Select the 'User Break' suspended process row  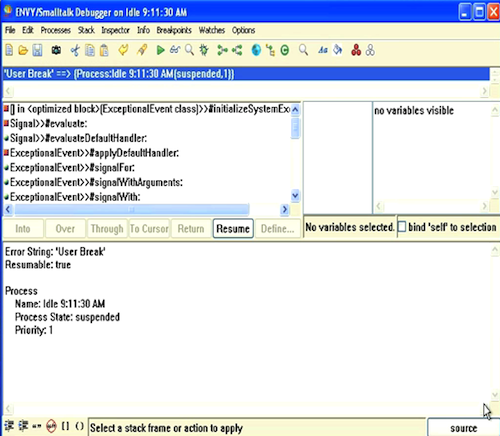[246, 74]
